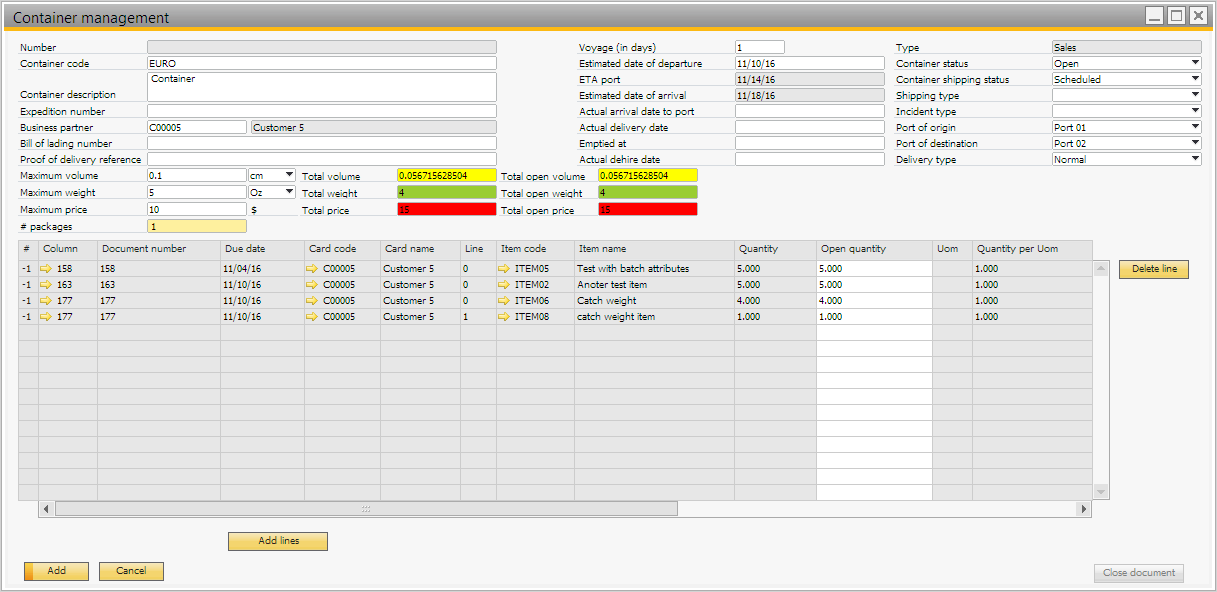This screenshot has height=592, width=1217.
Task: Click the link arrow beside ITEM02
Action: pos(503,285)
